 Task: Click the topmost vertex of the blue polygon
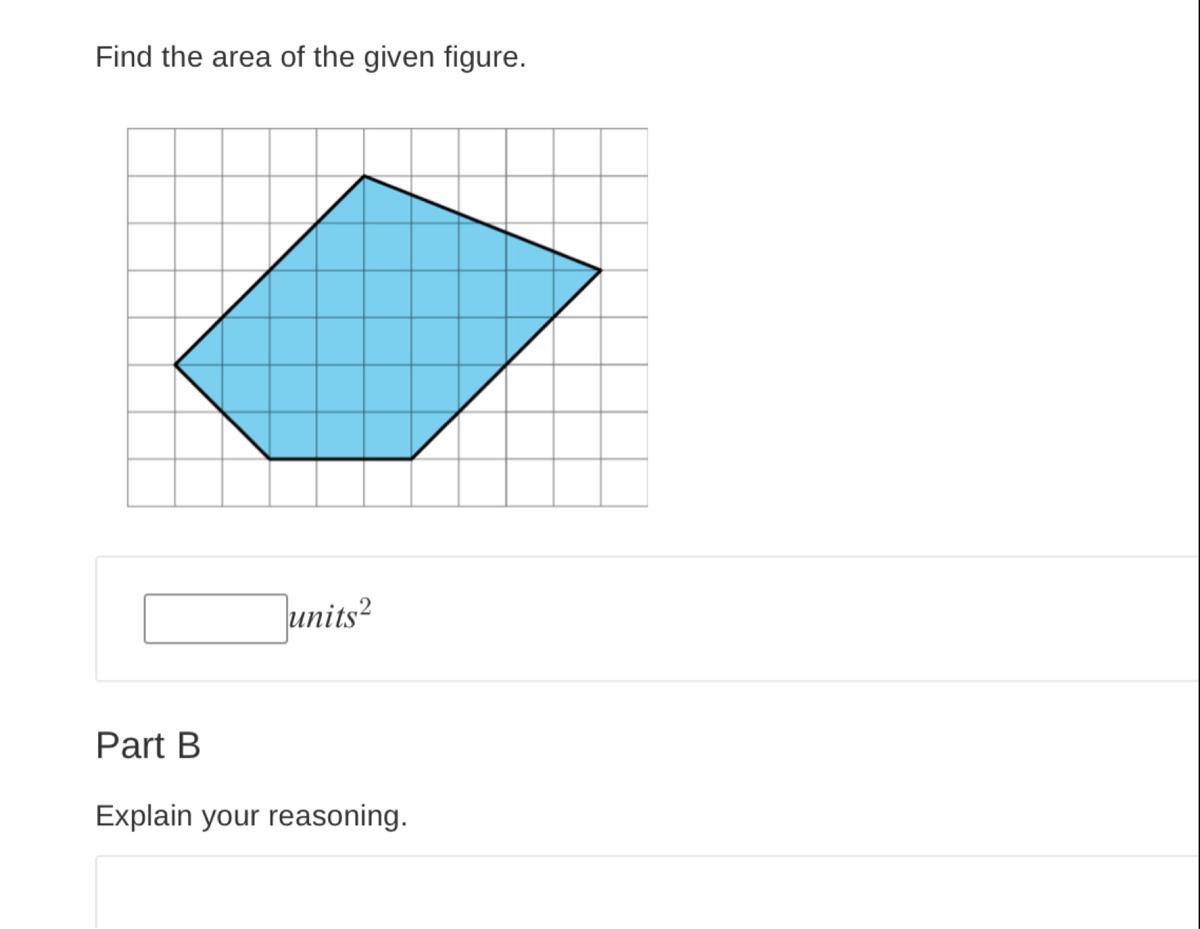click(364, 176)
